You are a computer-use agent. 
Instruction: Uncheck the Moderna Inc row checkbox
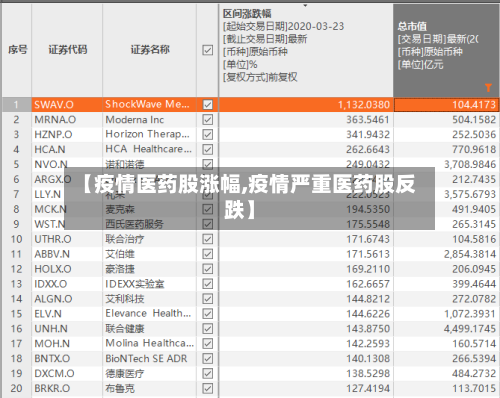[x=208, y=120]
